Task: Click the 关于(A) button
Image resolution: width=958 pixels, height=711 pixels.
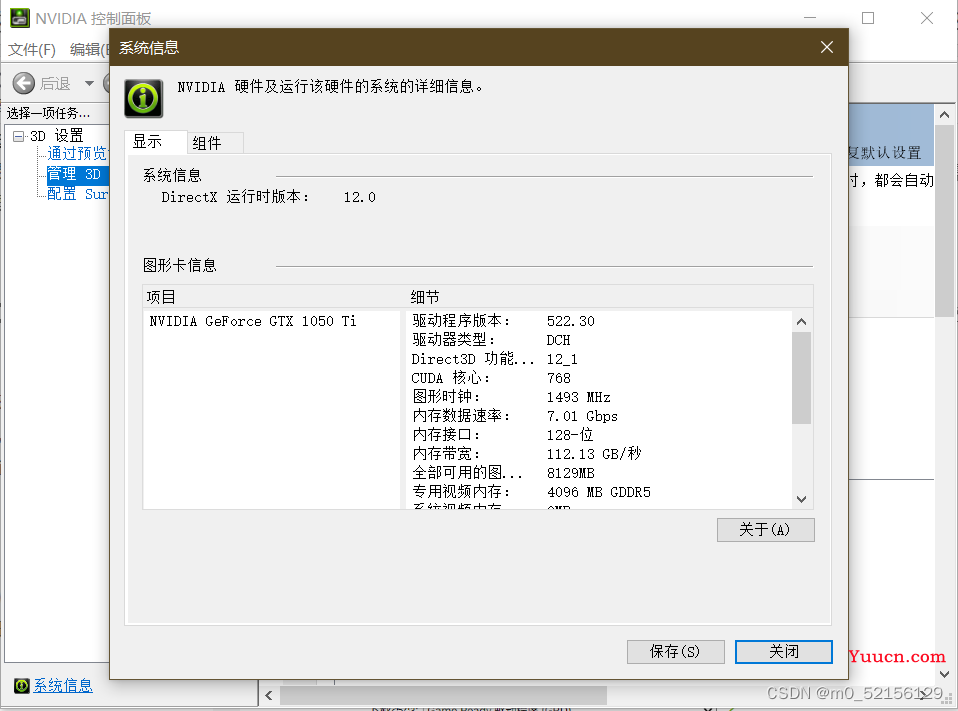Action: pos(765,530)
